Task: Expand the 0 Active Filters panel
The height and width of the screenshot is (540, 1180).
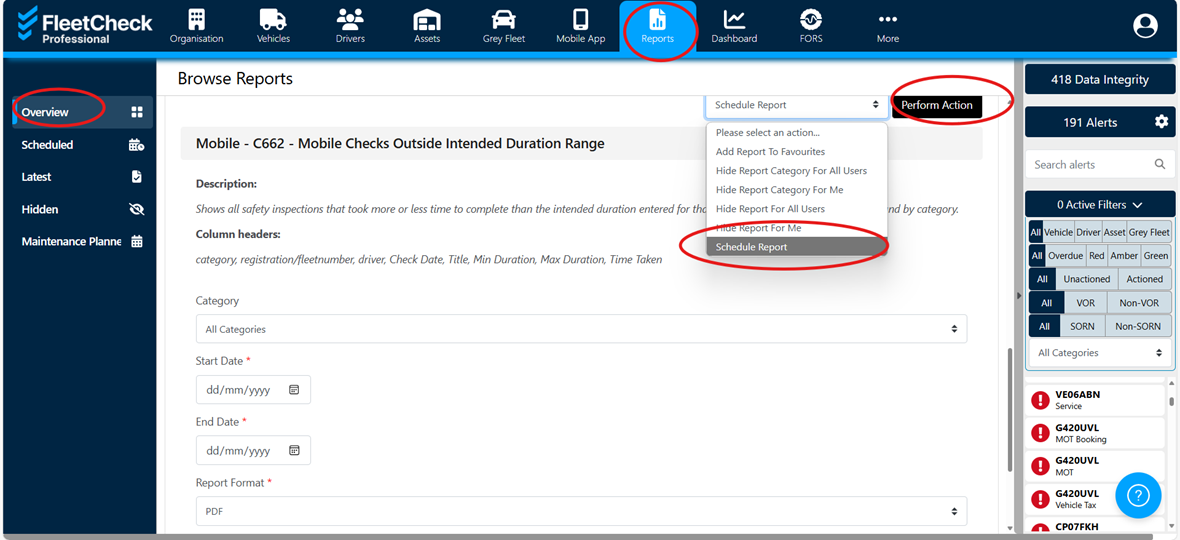Action: pyautogui.click(x=1099, y=204)
